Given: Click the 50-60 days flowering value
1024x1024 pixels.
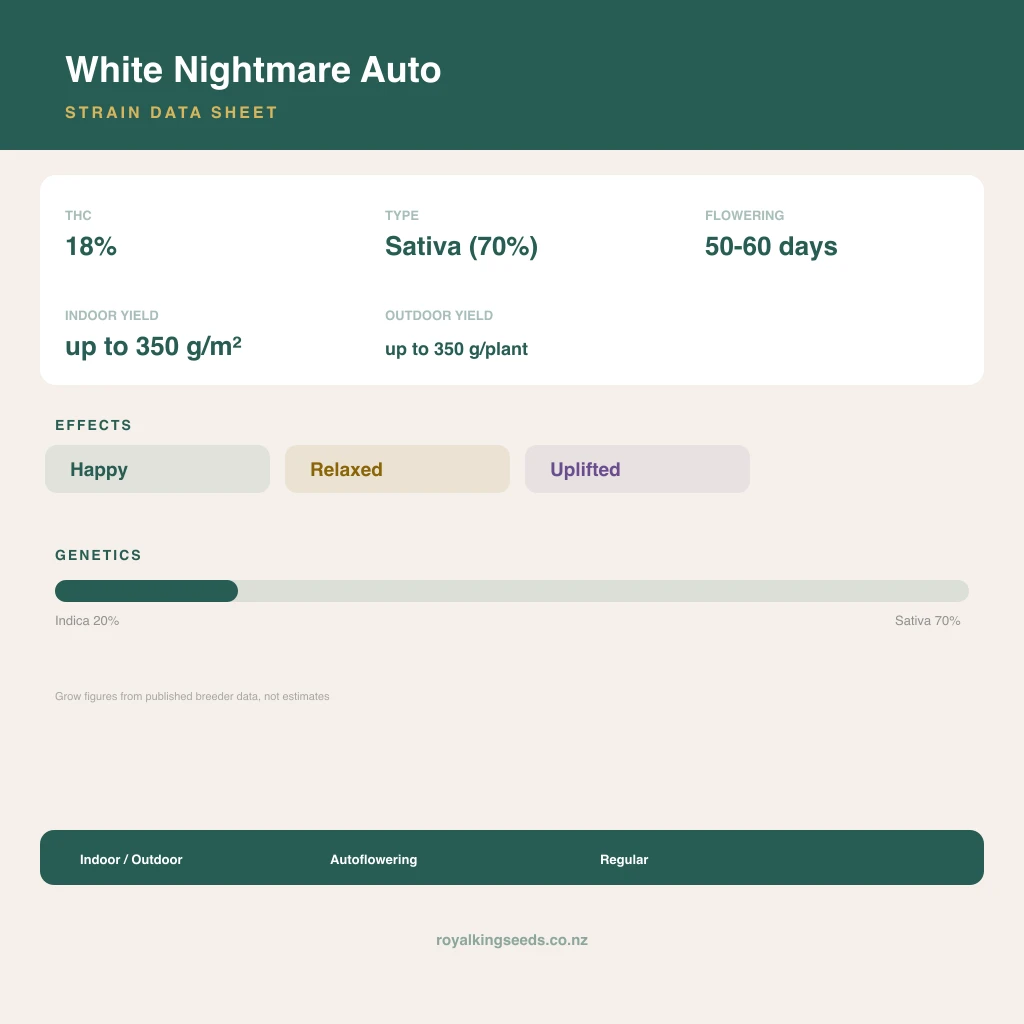Looking at the screenshot, I should 771,246.
